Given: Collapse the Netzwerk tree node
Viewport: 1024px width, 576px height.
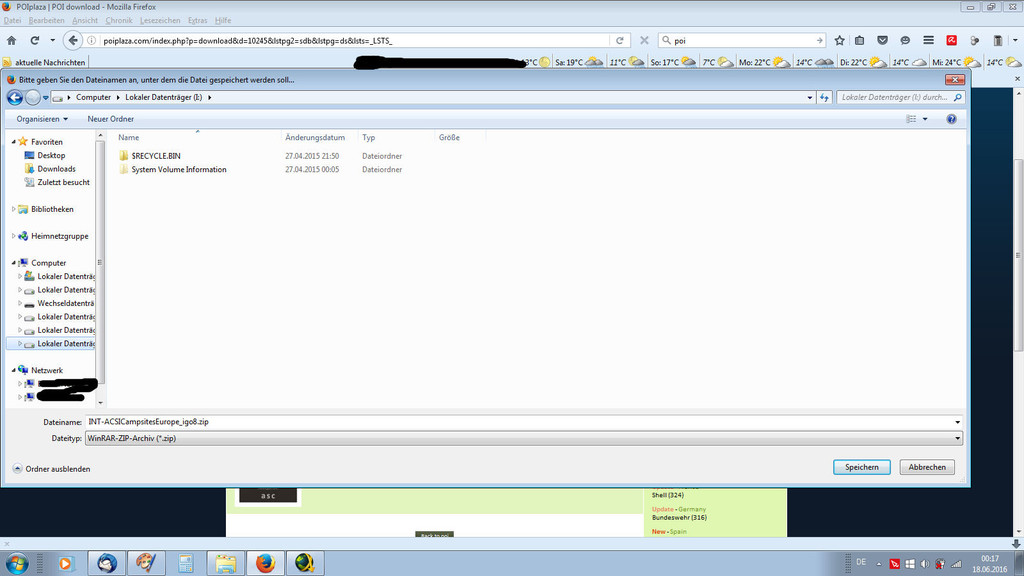Looking at the screenshot, I should tap(14, 370).
